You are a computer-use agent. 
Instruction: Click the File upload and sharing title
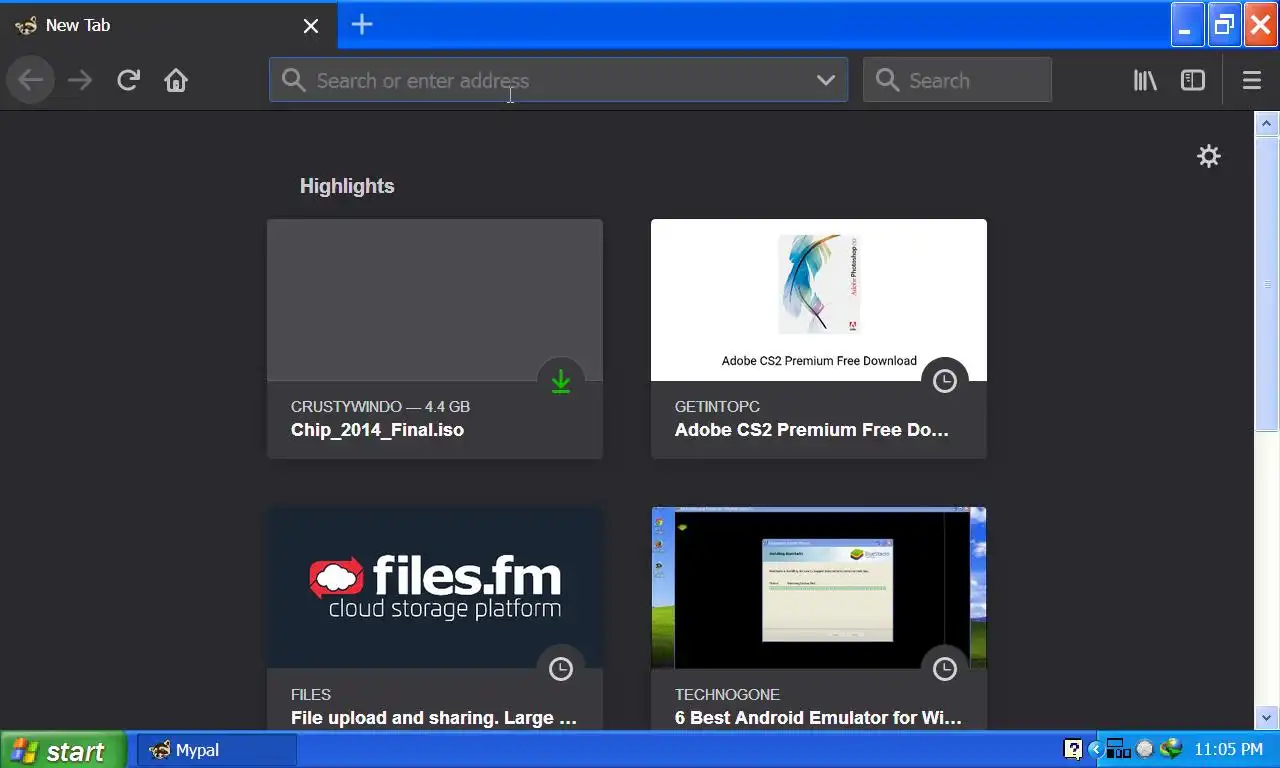click(434, 718)
